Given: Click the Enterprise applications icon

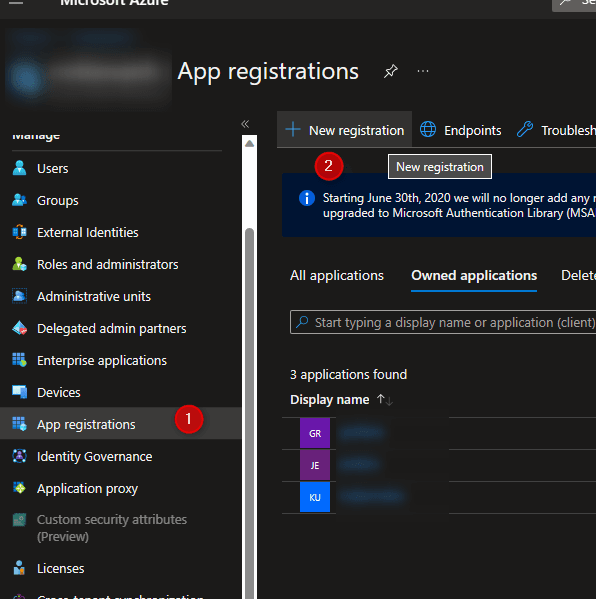Looking at the screenshot, I should [19, 360].
